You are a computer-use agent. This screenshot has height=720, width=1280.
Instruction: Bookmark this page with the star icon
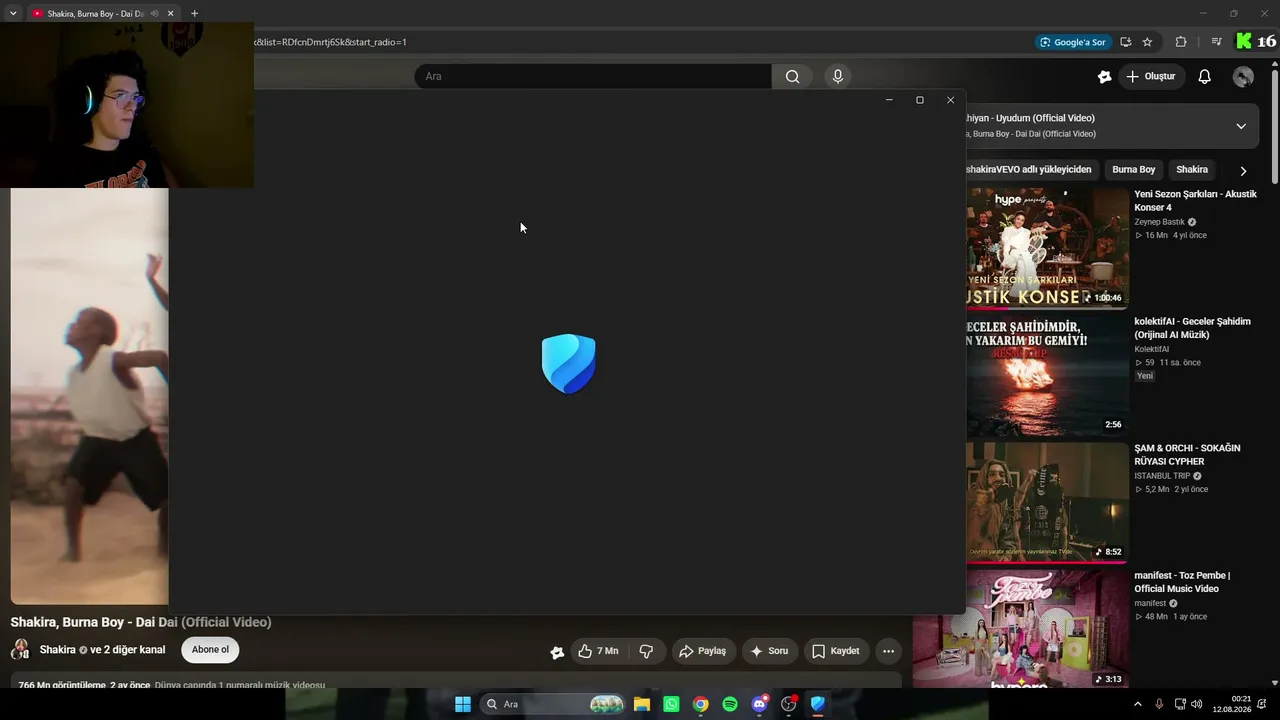(1147, 42)
